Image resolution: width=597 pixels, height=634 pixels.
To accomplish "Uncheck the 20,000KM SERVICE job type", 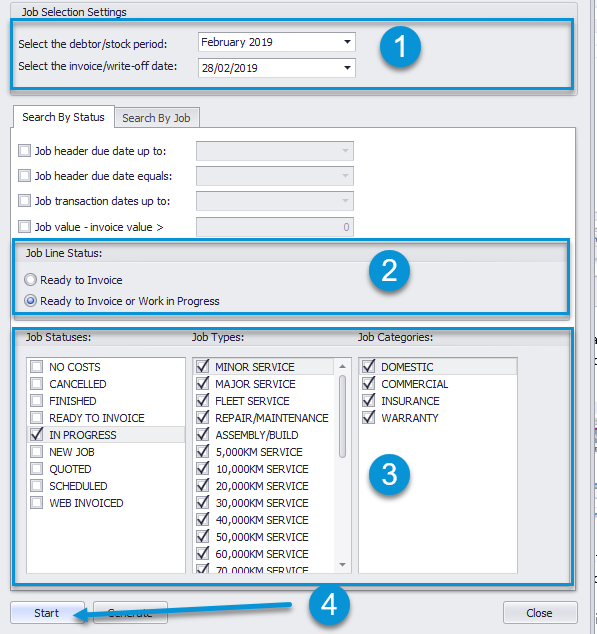I will pos(203,486).
